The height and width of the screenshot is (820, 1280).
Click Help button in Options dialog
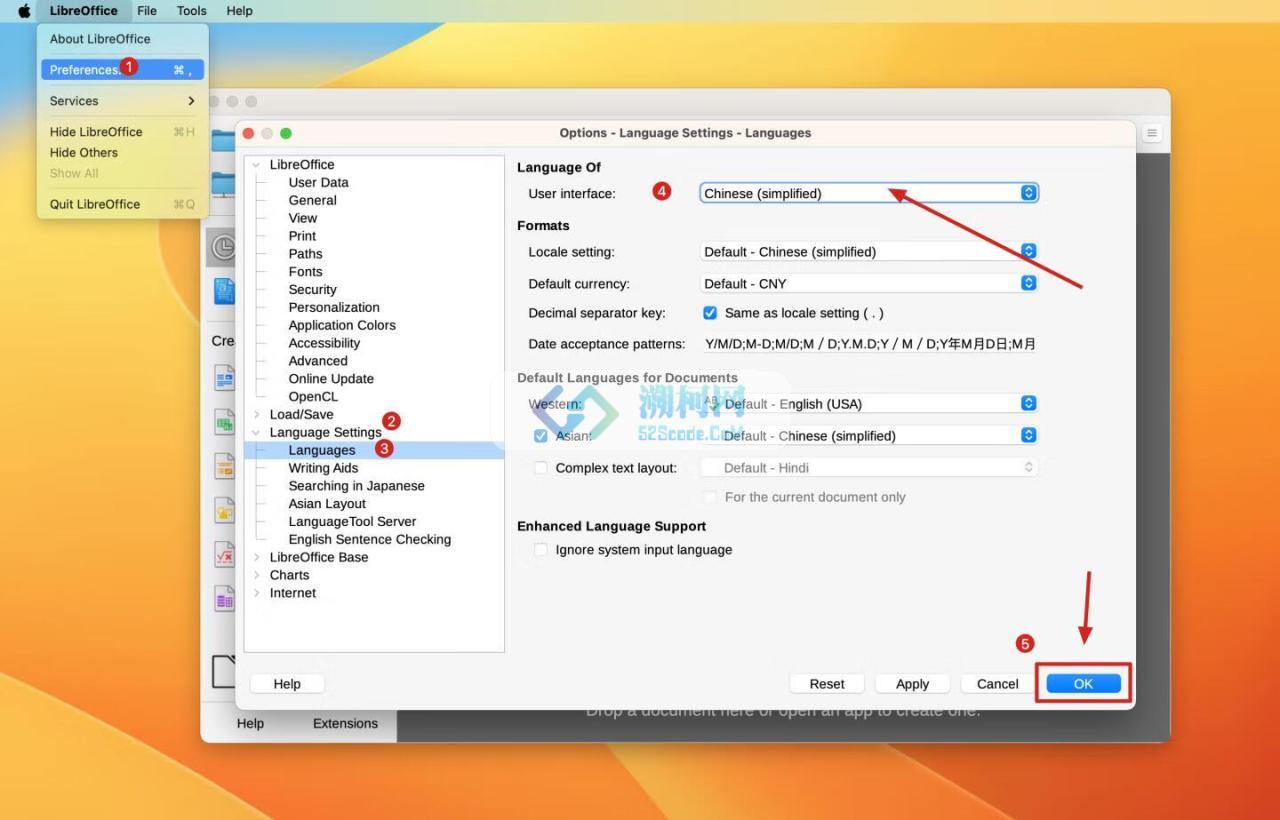287,684
